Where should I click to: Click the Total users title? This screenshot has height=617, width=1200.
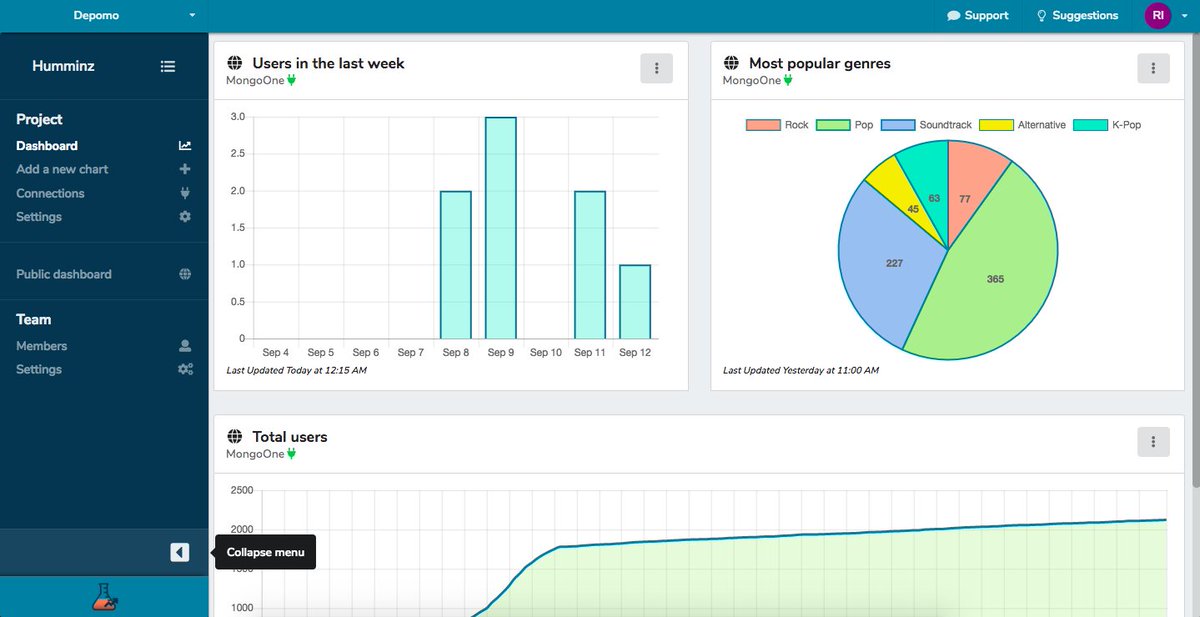click(x=290, y=437)
